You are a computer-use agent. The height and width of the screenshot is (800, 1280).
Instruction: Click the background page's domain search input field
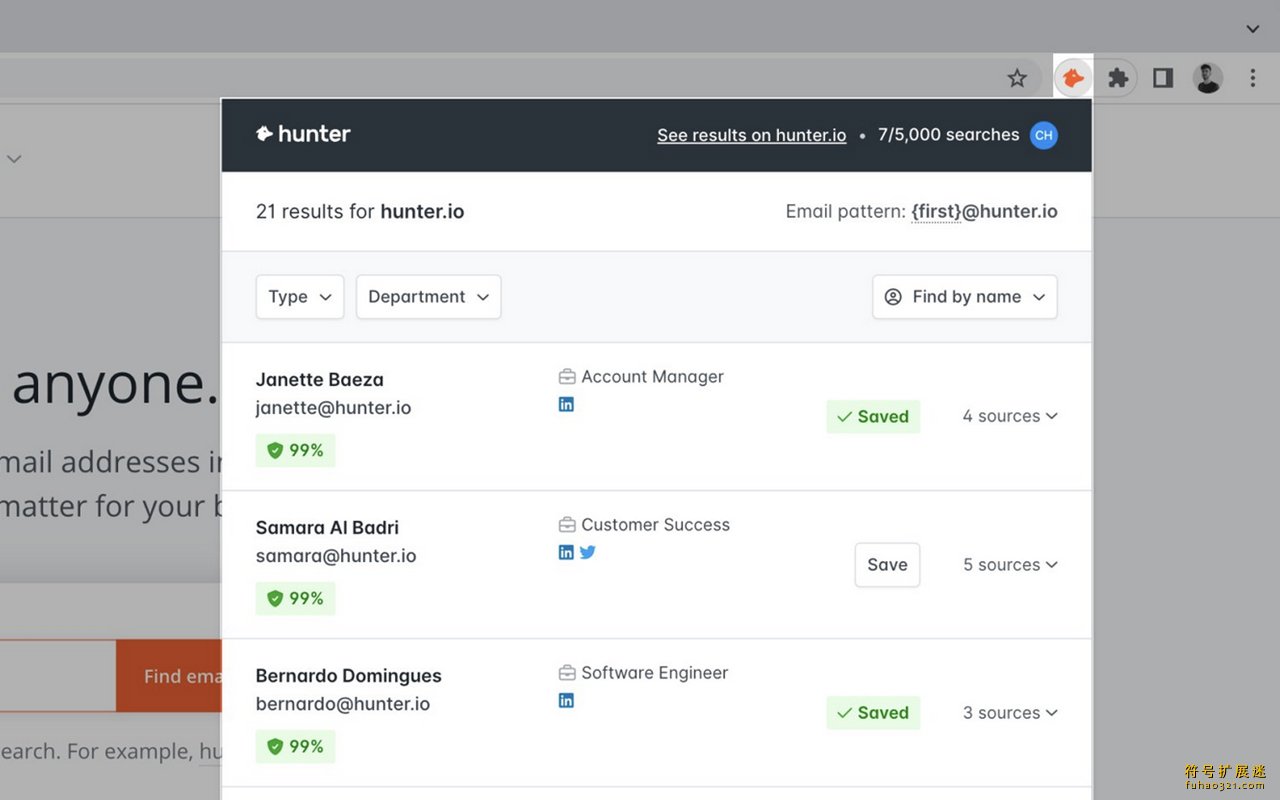click(58, 676)
